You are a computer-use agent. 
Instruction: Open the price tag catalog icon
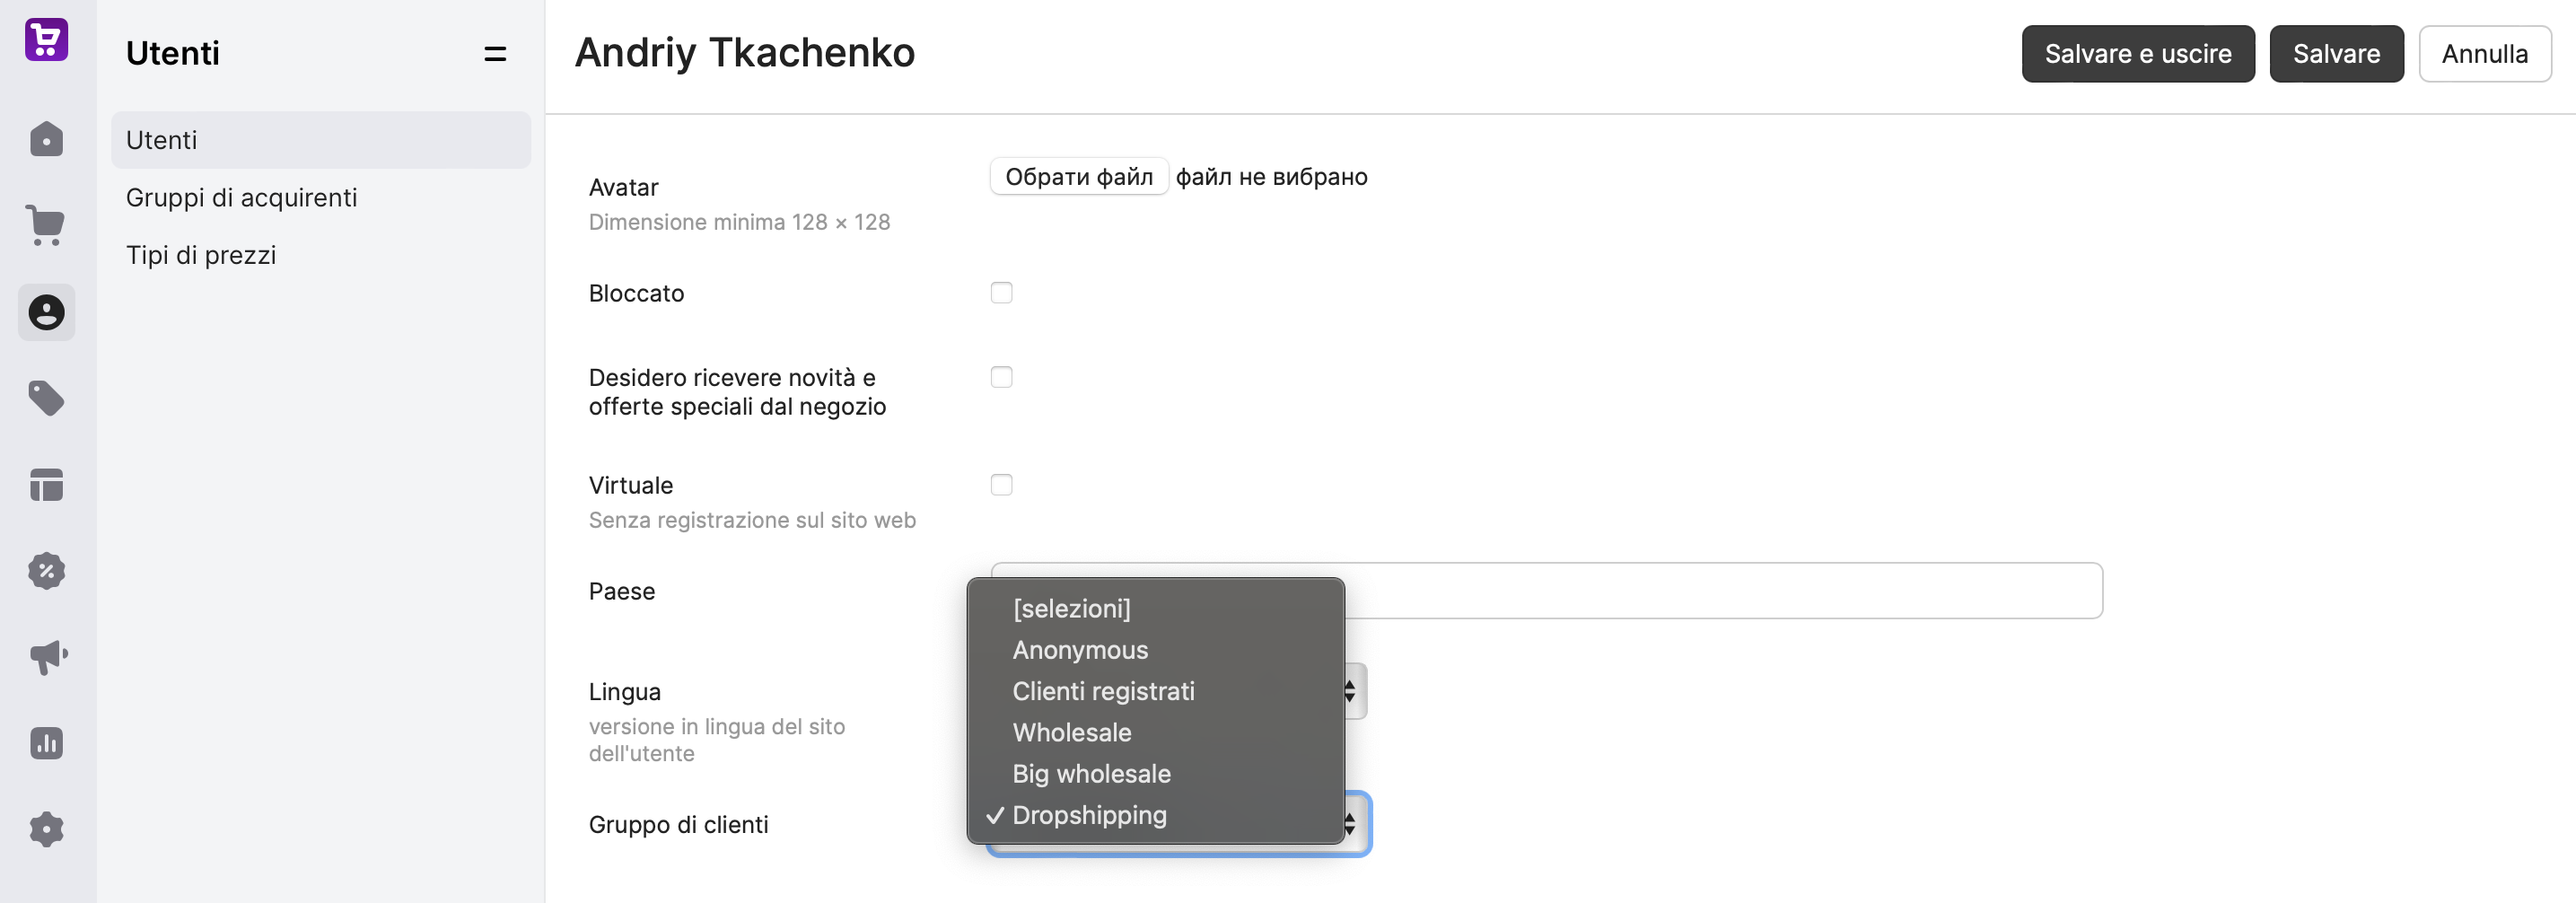[x=46, y=398]
